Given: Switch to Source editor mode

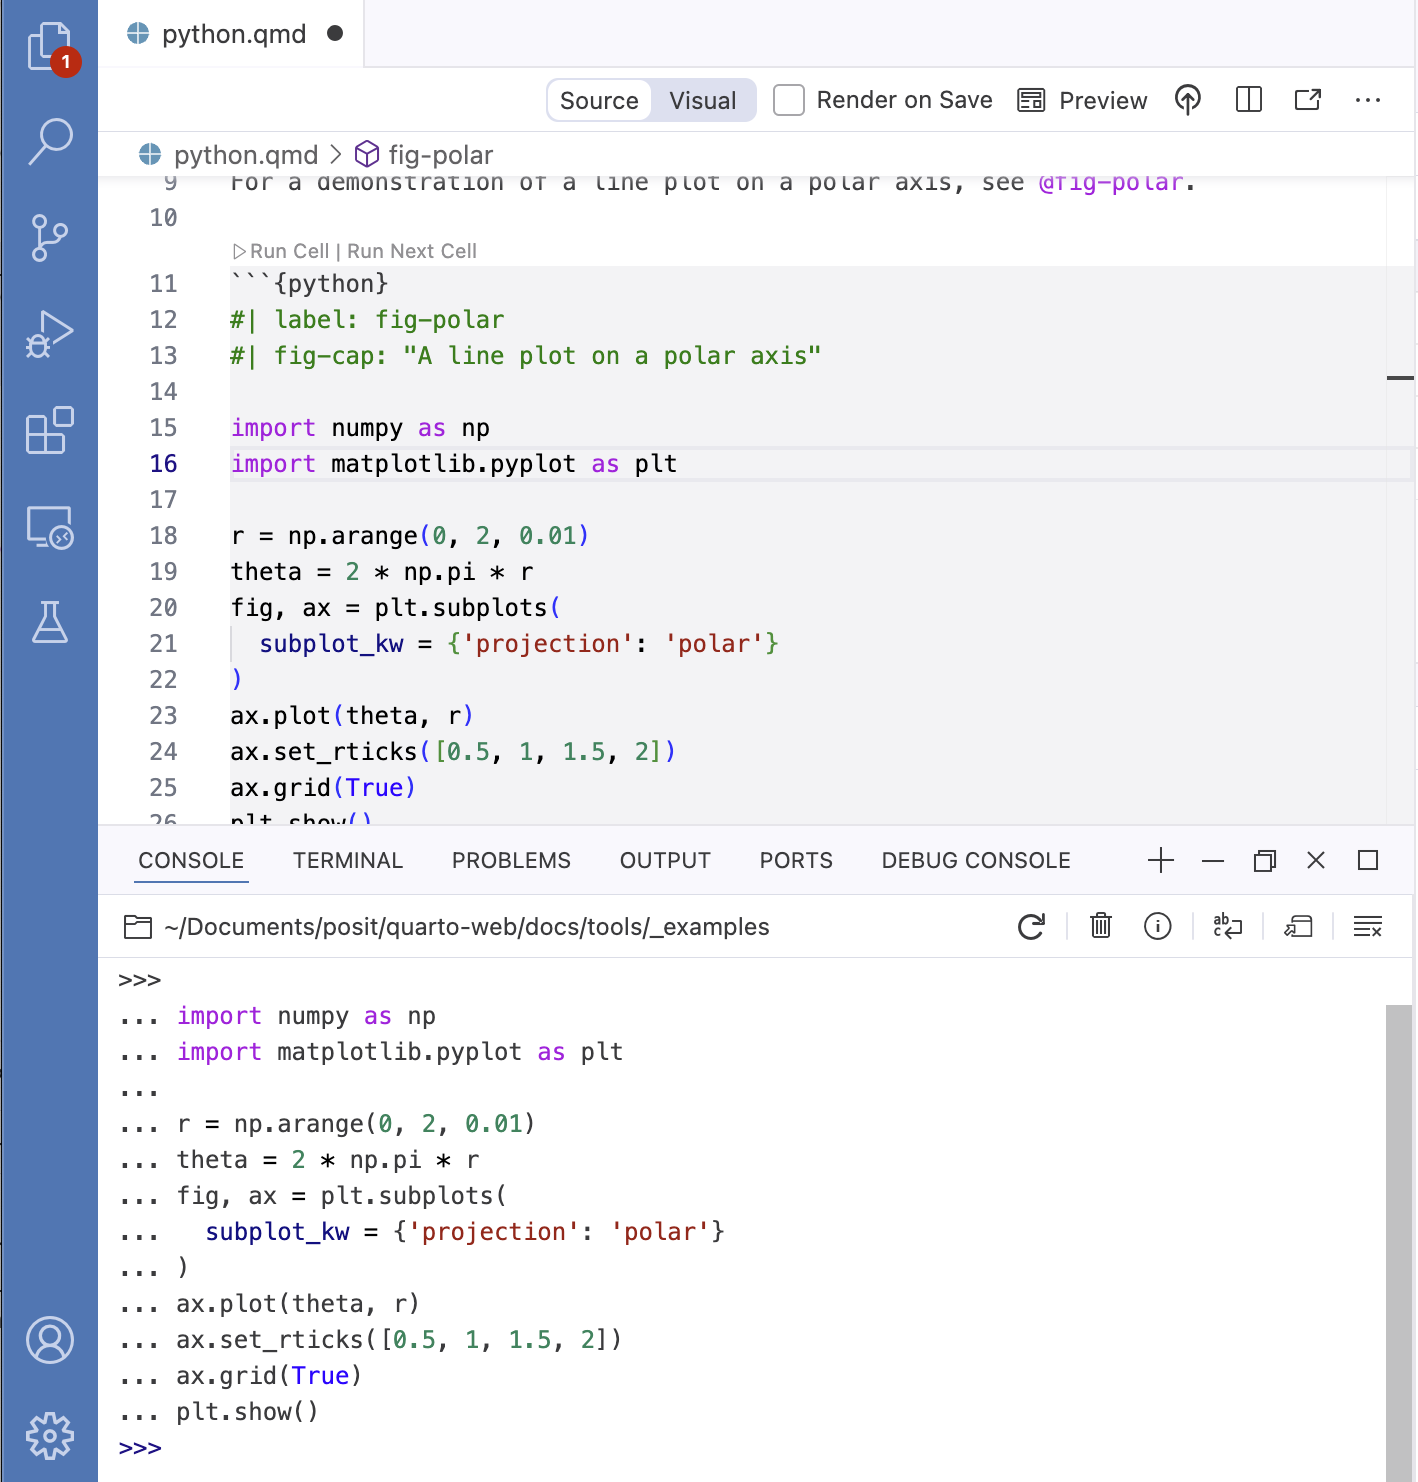Looking at the screenshot, I should click(x=599, y=100).
